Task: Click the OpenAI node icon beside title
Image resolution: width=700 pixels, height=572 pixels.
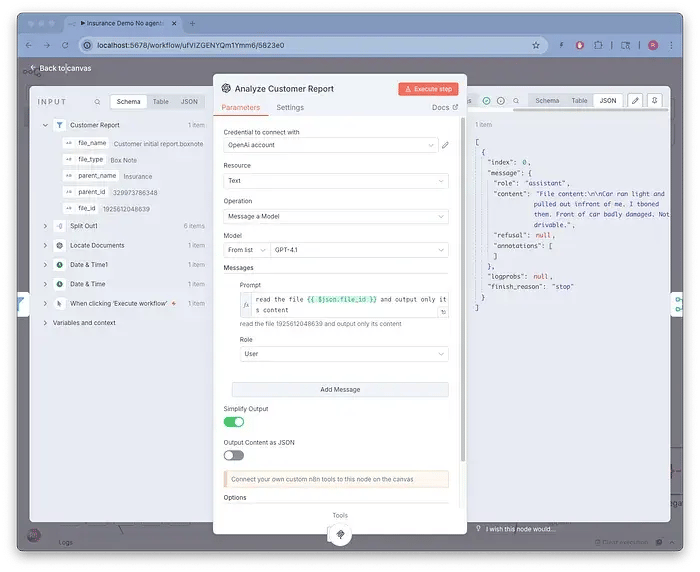Action: pos(226,88)
